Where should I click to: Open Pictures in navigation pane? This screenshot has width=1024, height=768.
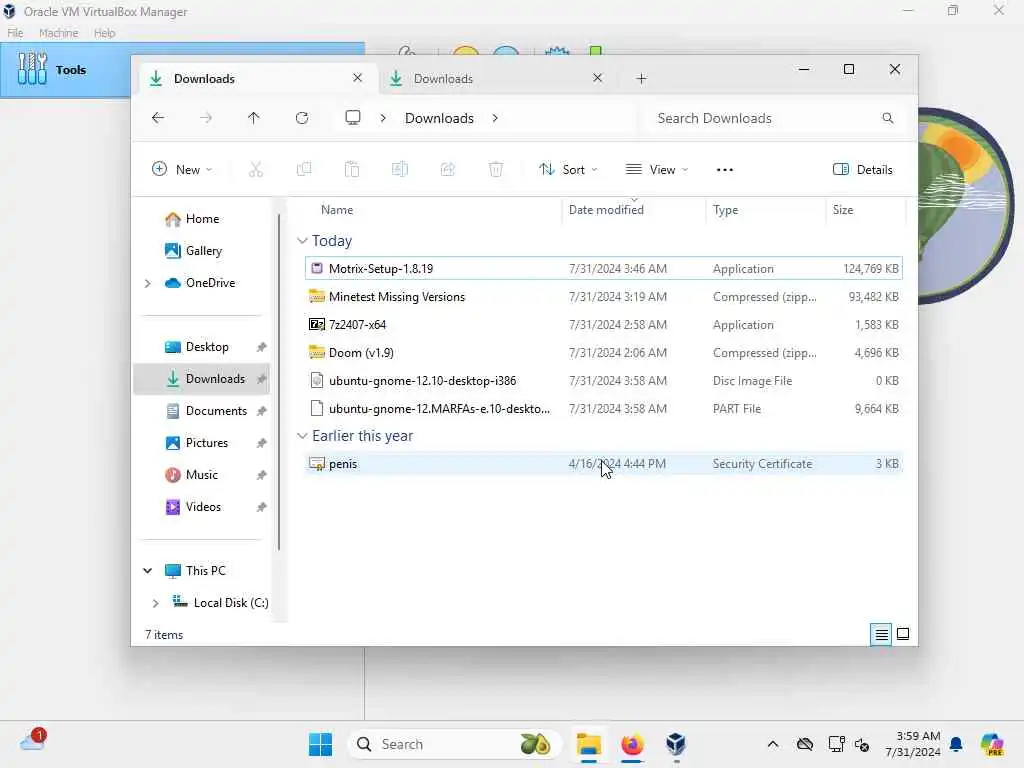206,443
